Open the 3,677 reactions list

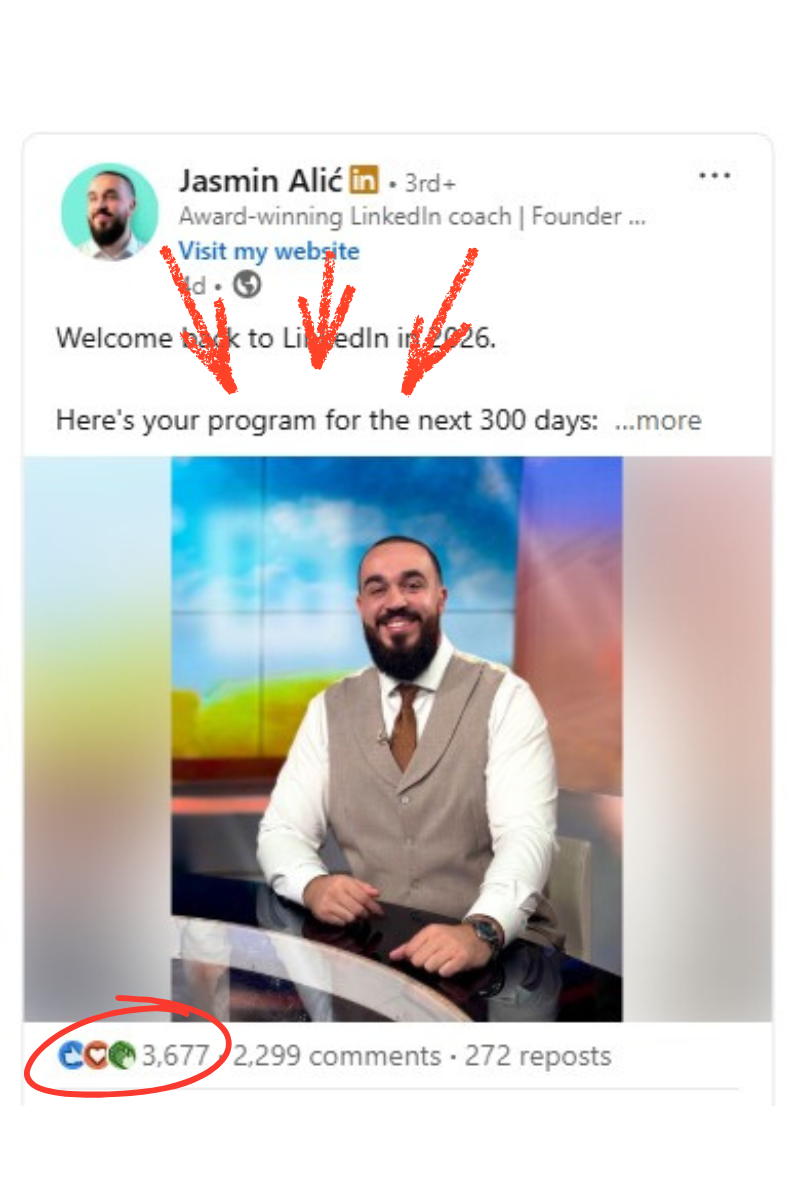coord(175,1056)
